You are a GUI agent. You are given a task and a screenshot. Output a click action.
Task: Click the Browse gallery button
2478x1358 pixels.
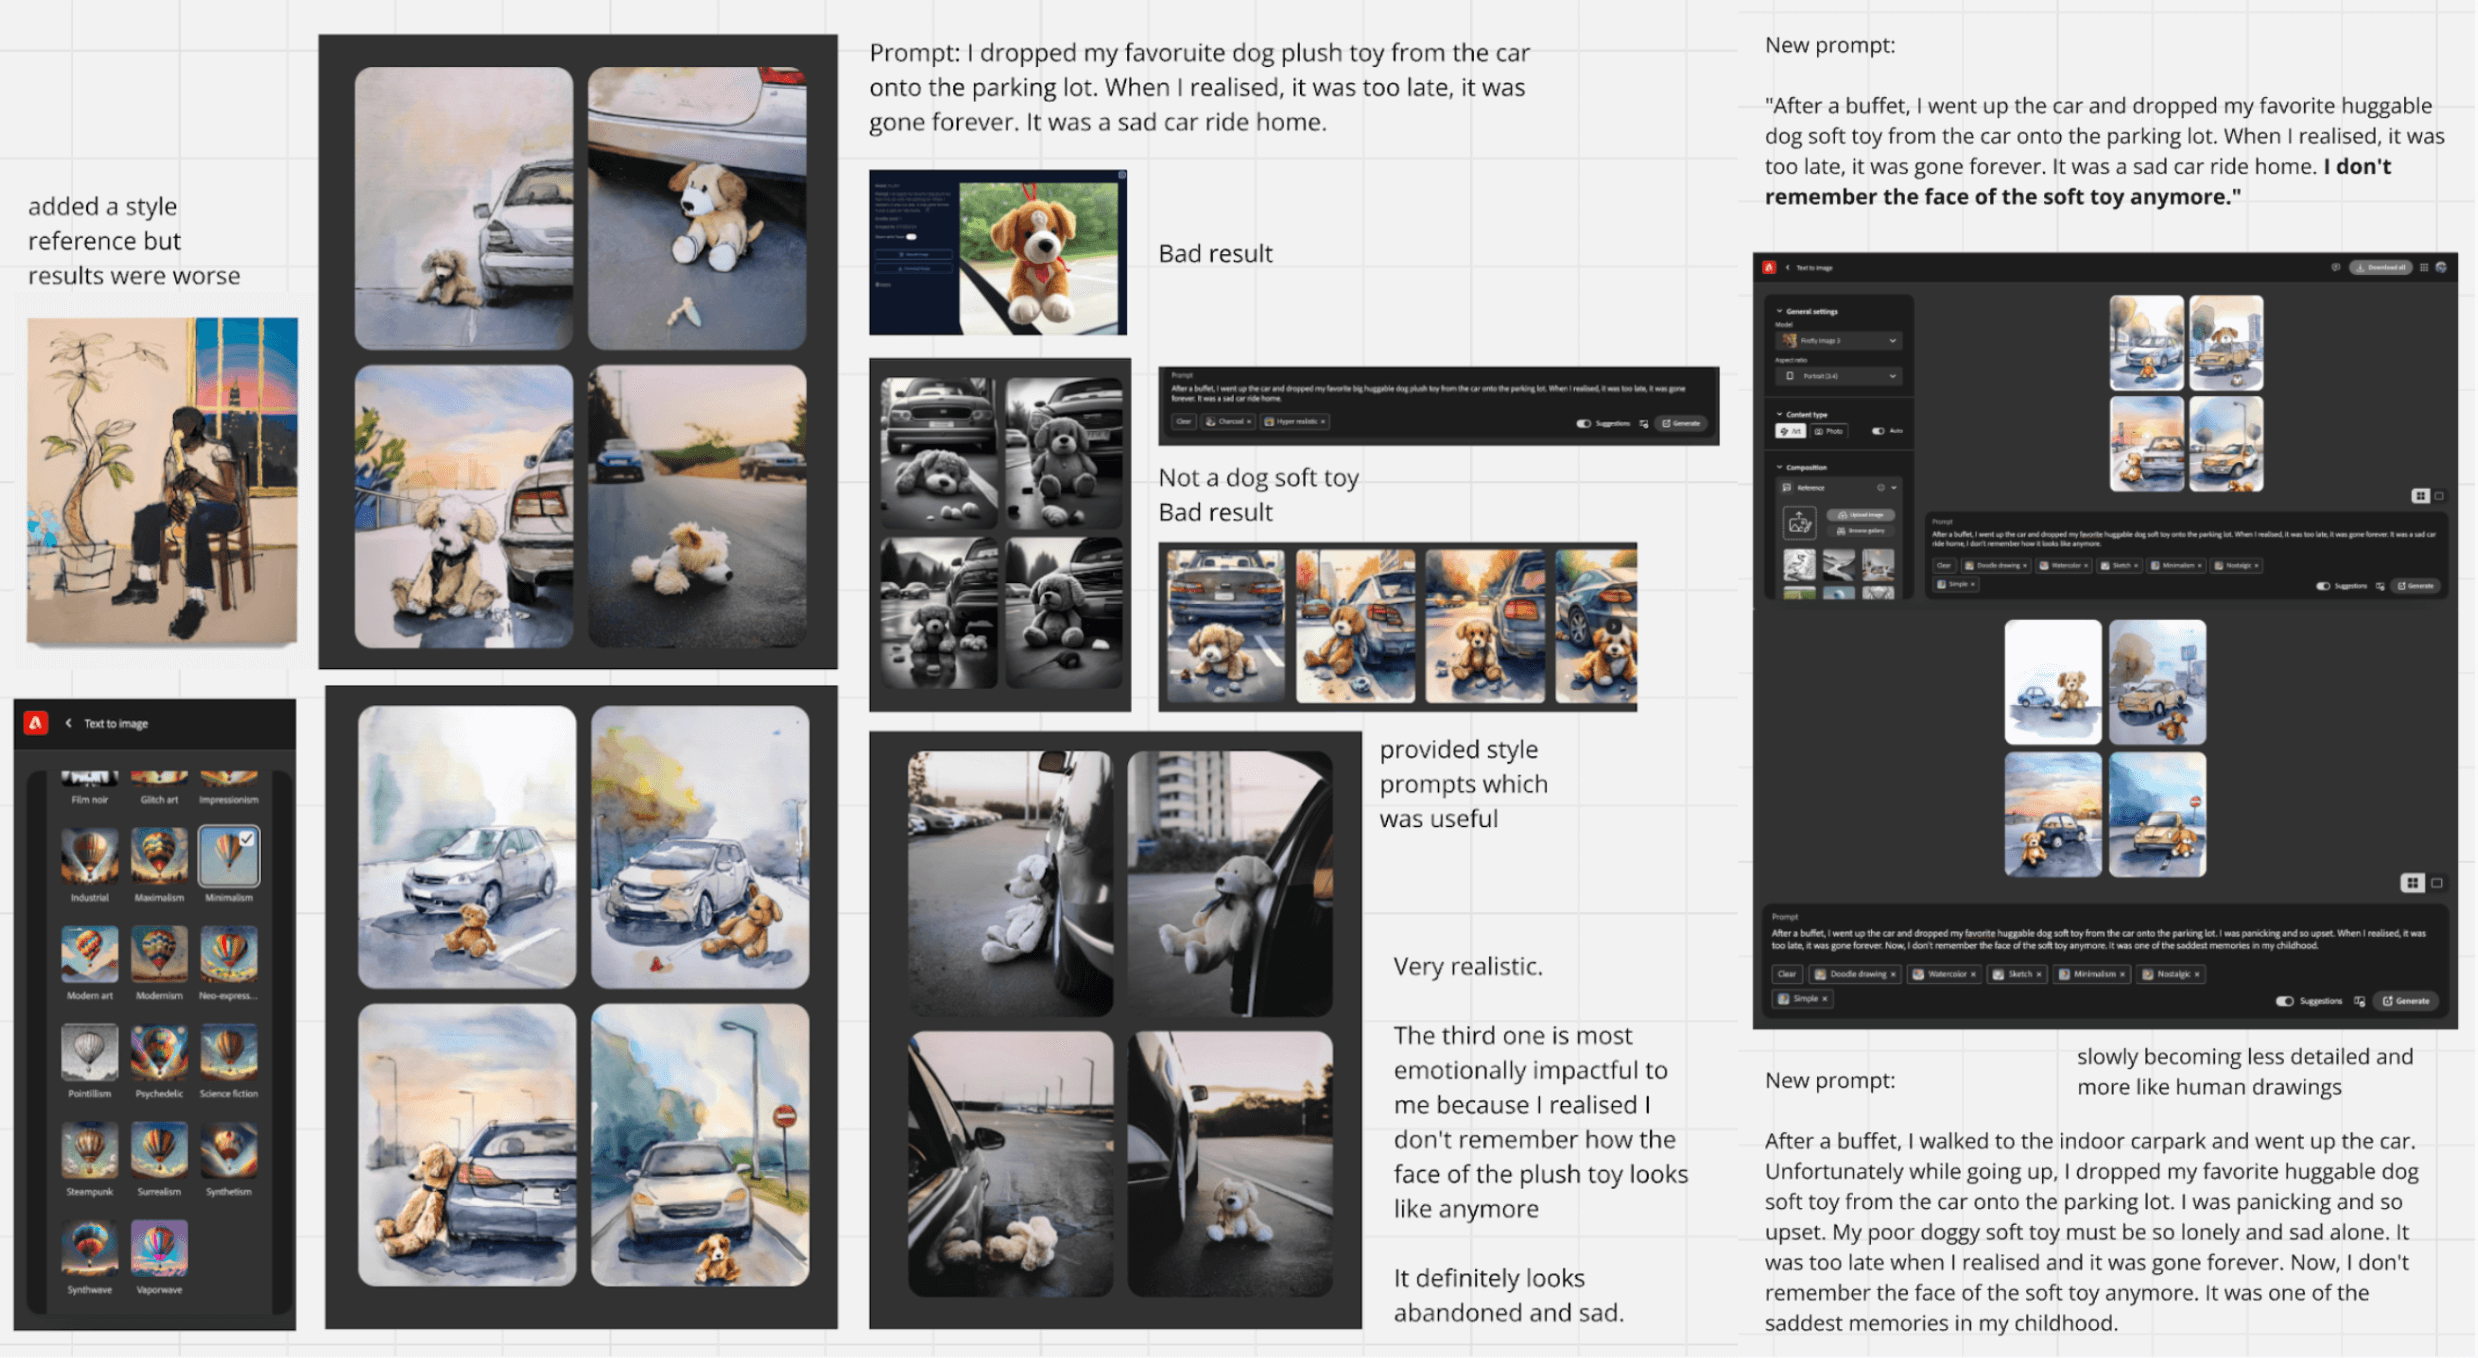pyautogui.click(x=1861, y=531)
